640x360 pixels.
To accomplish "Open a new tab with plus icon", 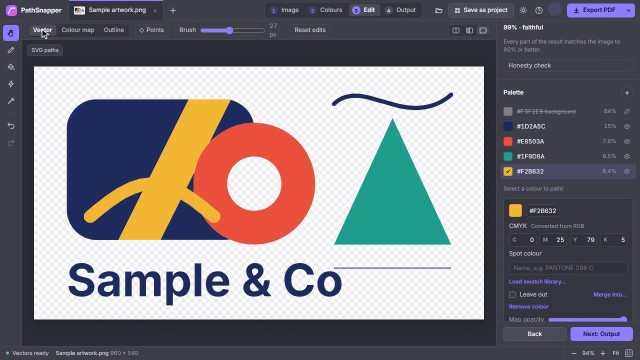I will click(x=173, y=11).
